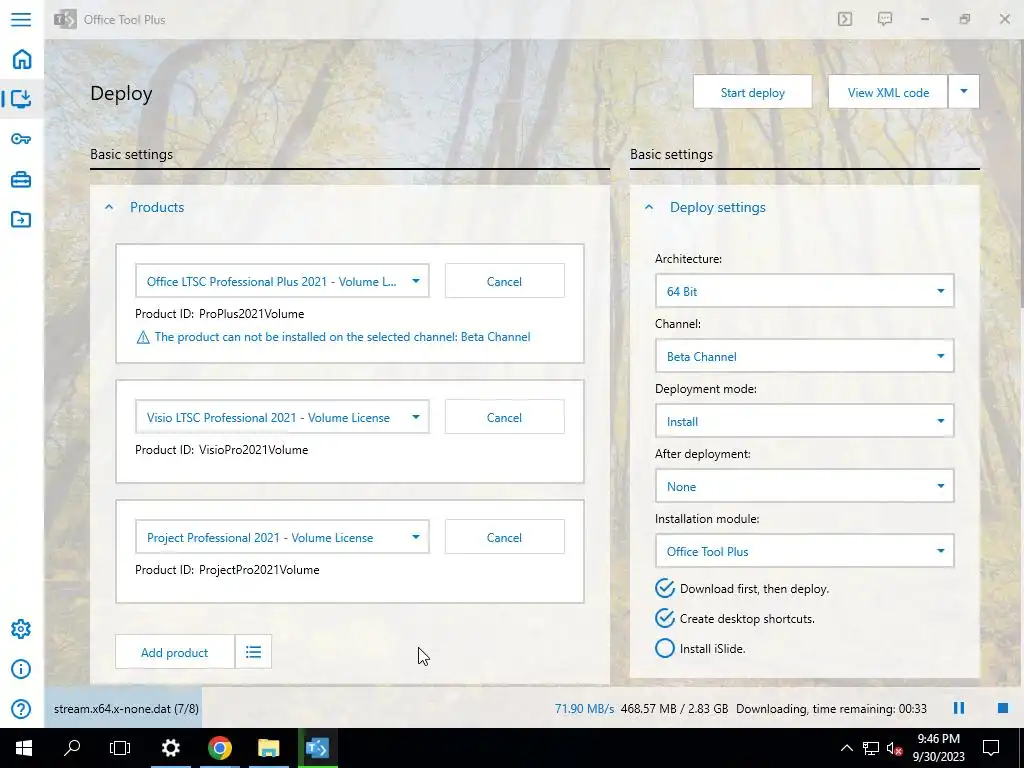This screenshot has width=1024, height=768.
Task: Go to the Home page icon
Action: pyautogui.click(x=22, y=59)
